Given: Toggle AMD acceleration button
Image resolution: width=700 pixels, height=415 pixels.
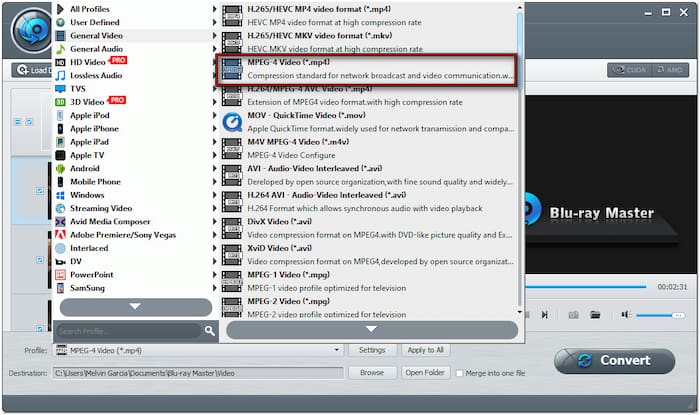Looking at the screenshot, I should click(x=670, y=70).
